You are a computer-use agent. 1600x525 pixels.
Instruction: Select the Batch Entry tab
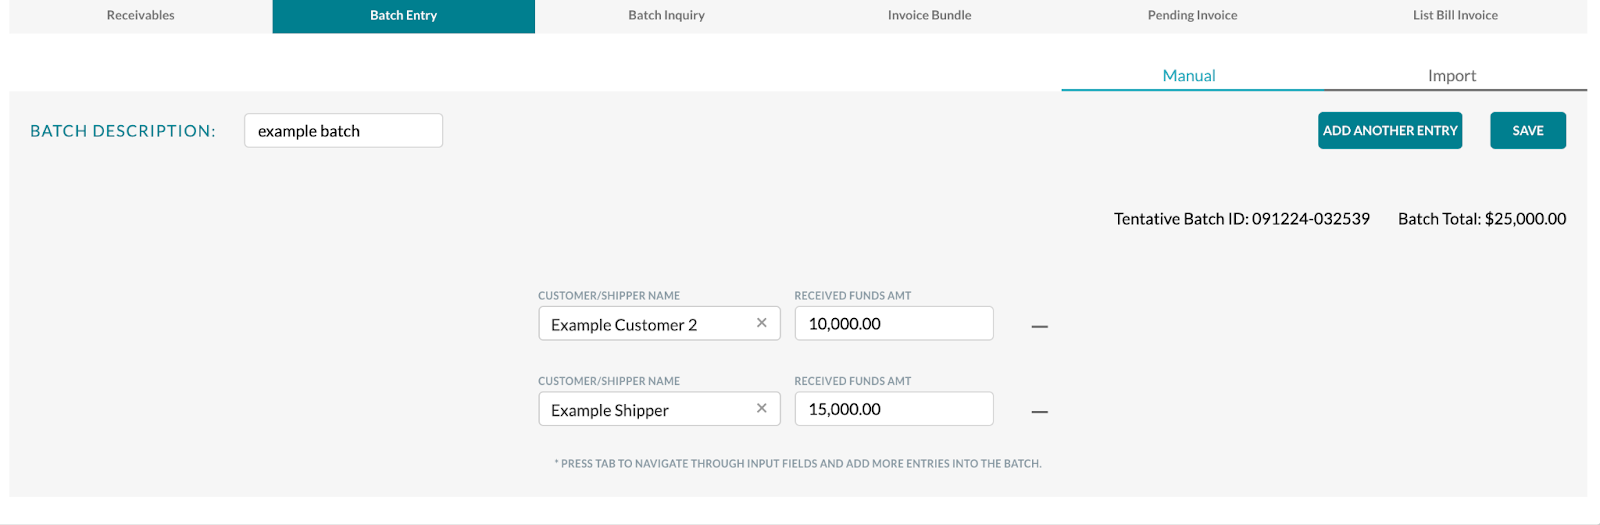pyautogui.click(x=404, y=16)
